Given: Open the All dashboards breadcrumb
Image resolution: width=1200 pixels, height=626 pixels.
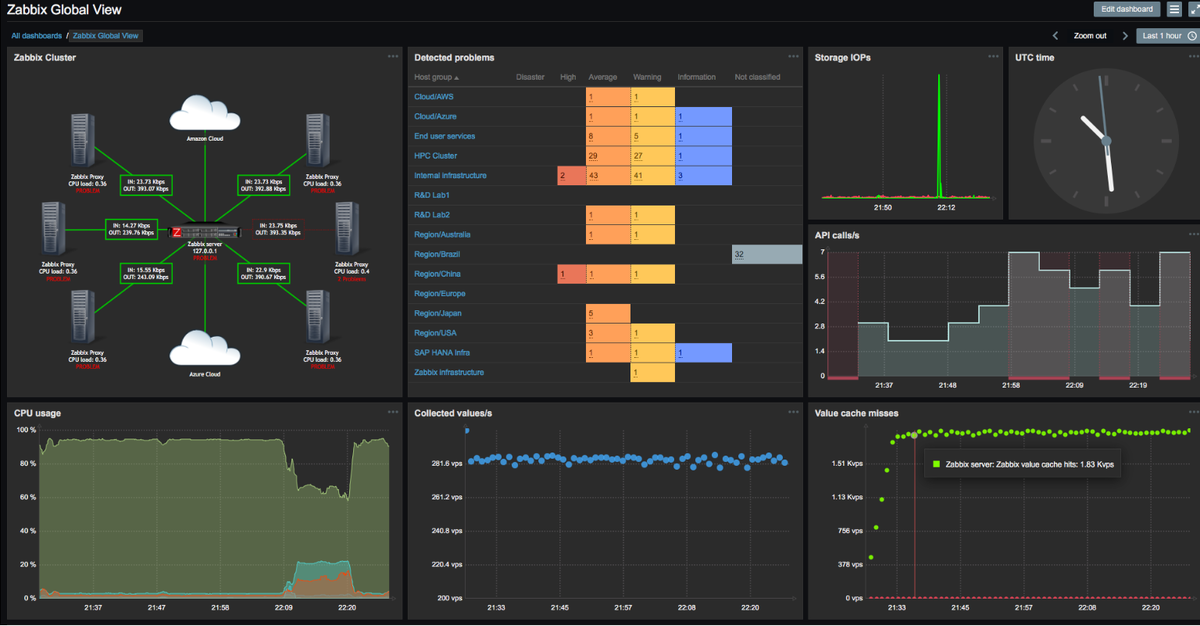Looking at the screenshot, I should [x=36, y=36].
